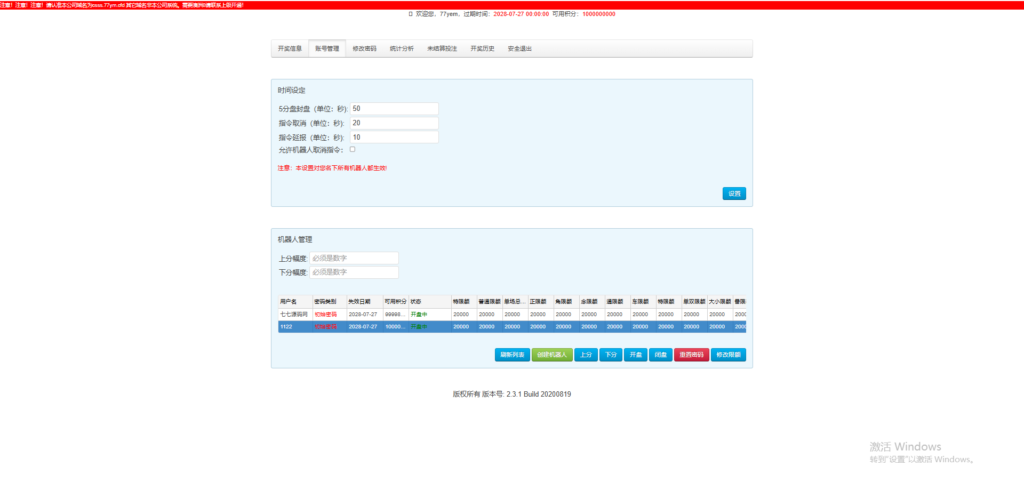Image resolution: width=1024 pixels, height=491 pixels.
Task: Click 安全退出 to log out
Action: [520, 49]
